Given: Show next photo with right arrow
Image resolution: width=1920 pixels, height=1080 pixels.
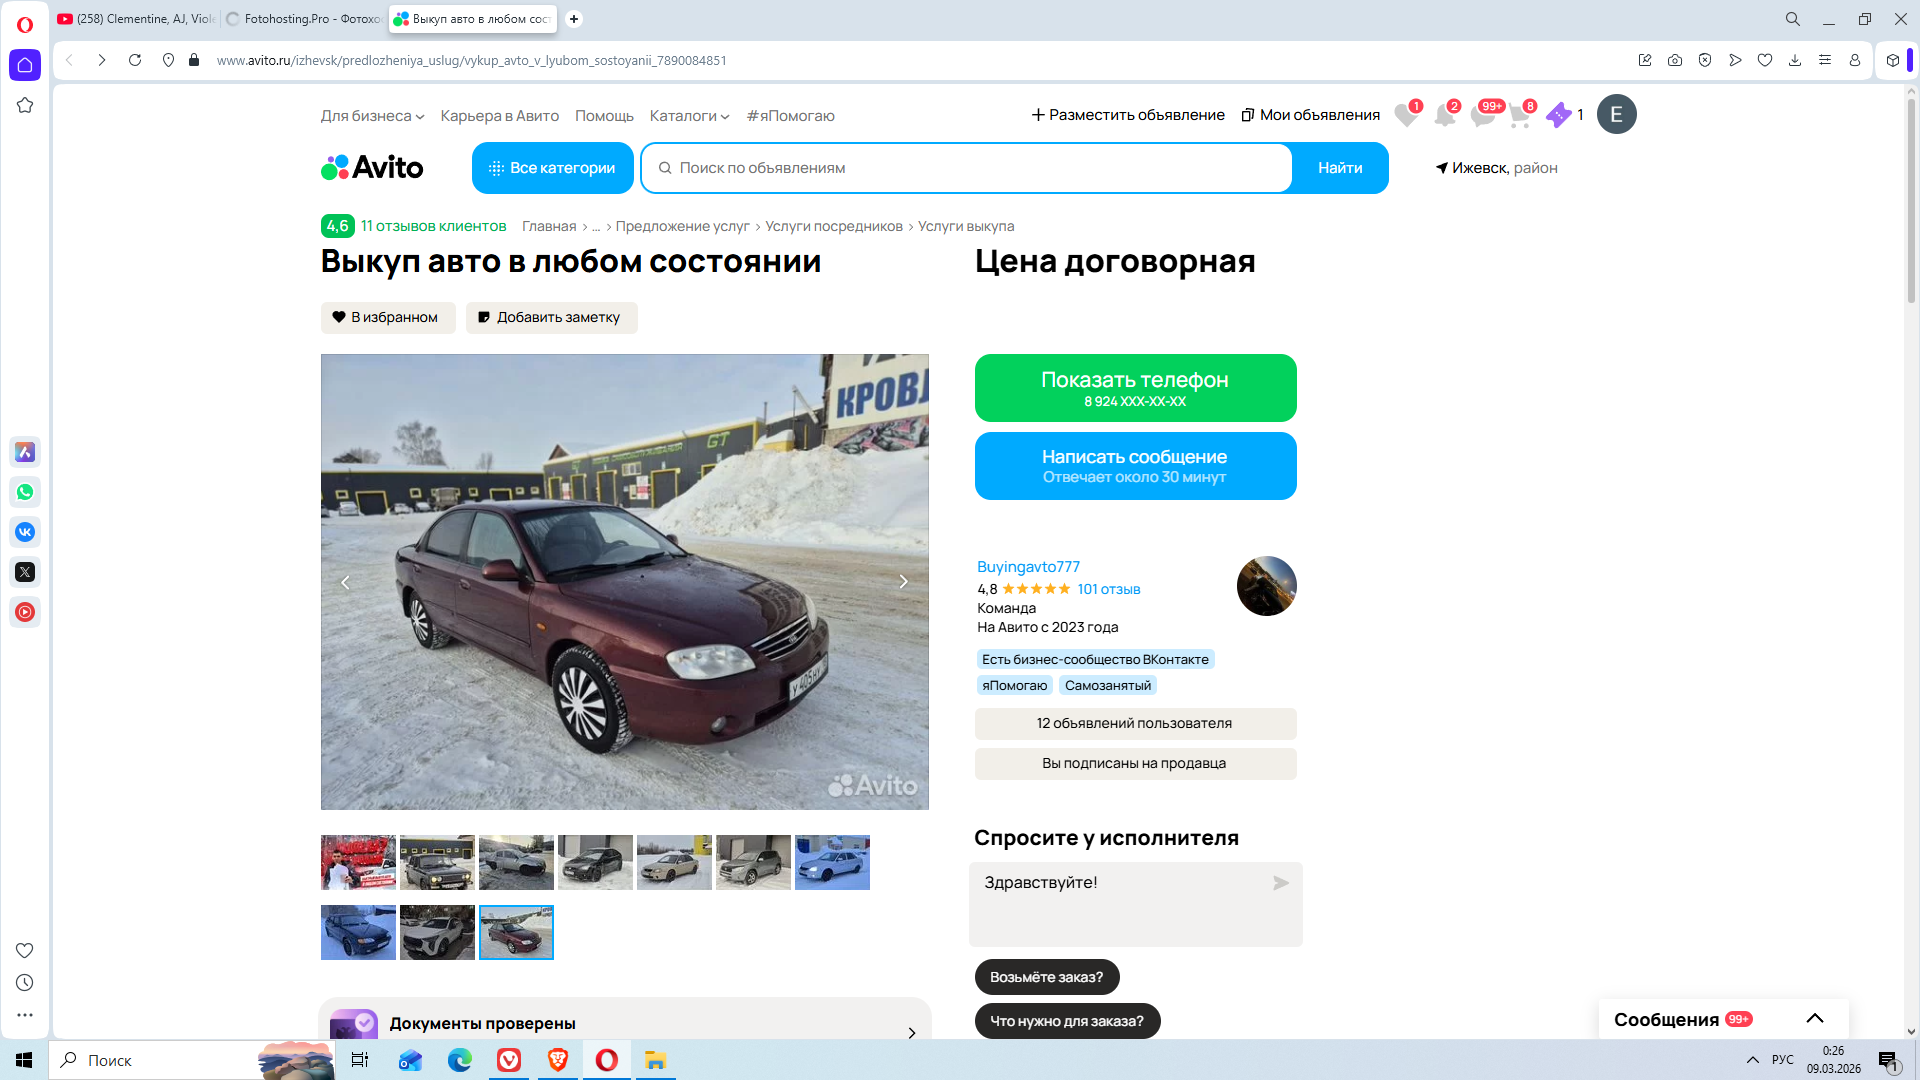Looking at the screenshot, I should click(903, 582).
